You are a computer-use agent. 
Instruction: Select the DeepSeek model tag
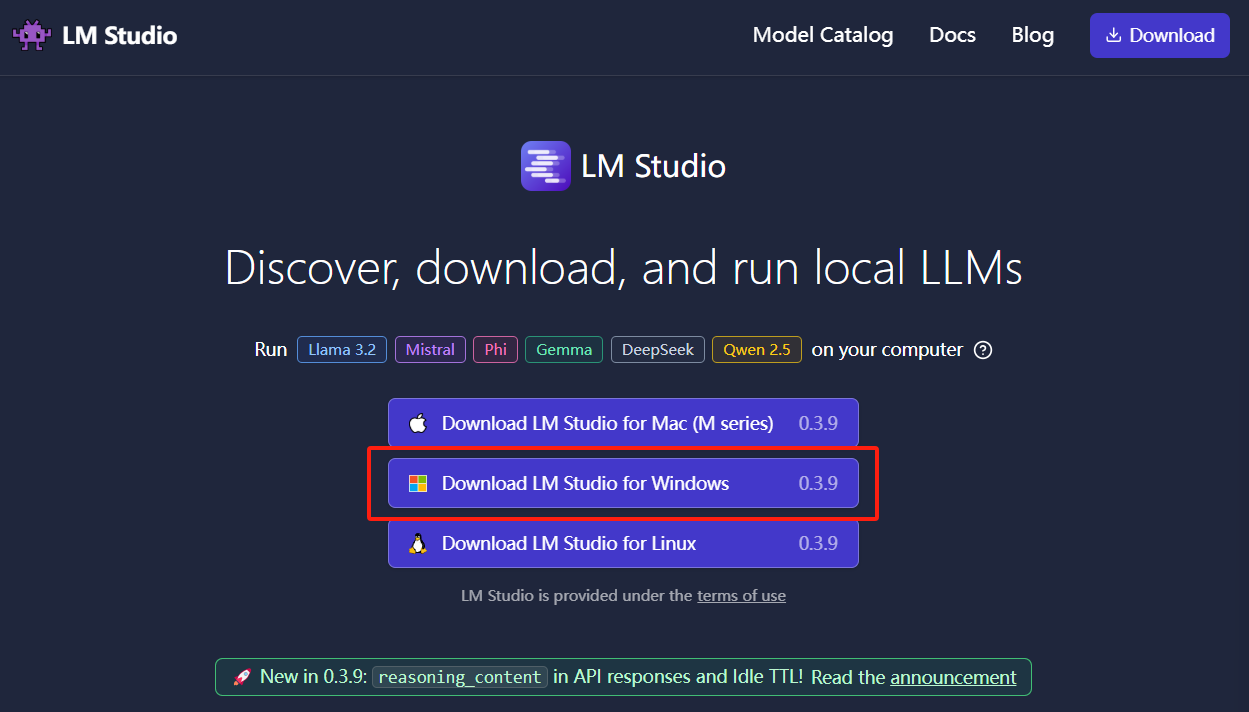[x=658, y=350]
